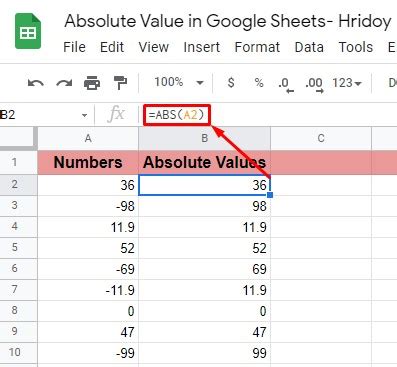Click cell B10 containing 99
This screenshot has height=367, width=397.
coord(204,353)
